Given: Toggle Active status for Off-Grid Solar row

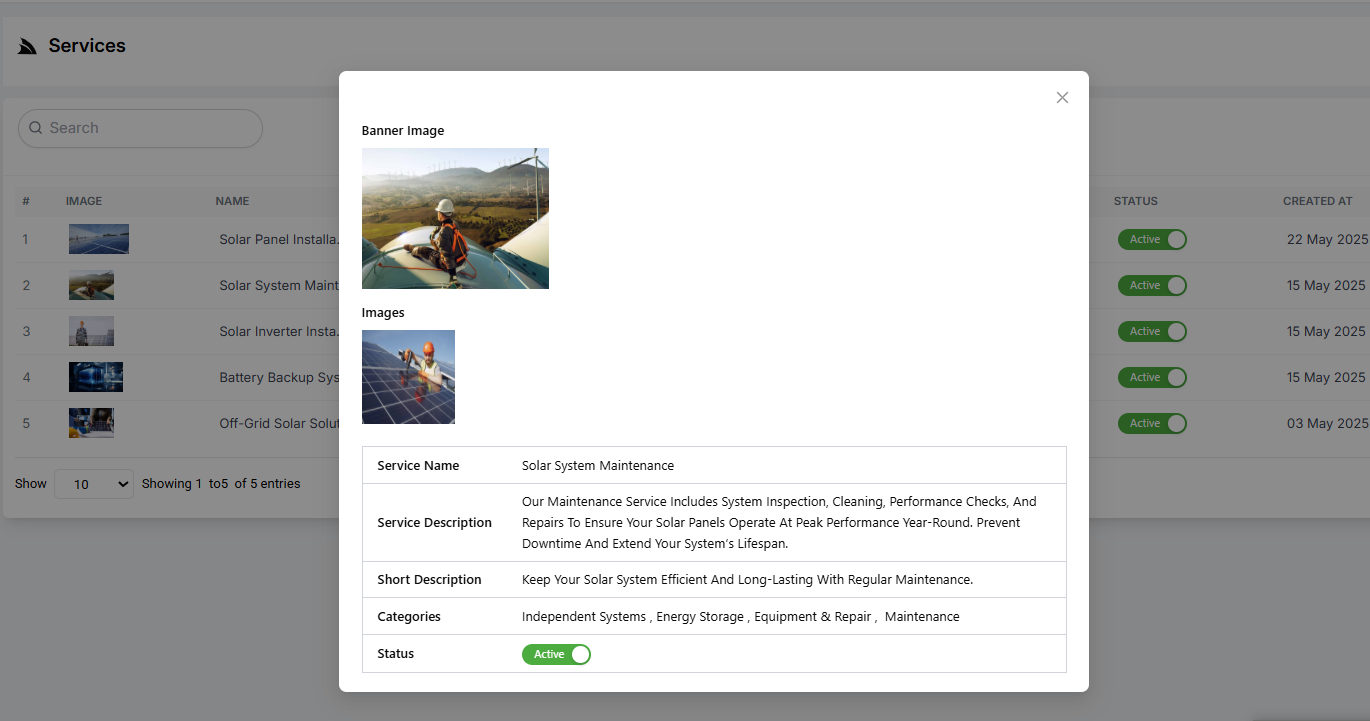Looking at the screenshot, I should click(x=1152, y=423).
